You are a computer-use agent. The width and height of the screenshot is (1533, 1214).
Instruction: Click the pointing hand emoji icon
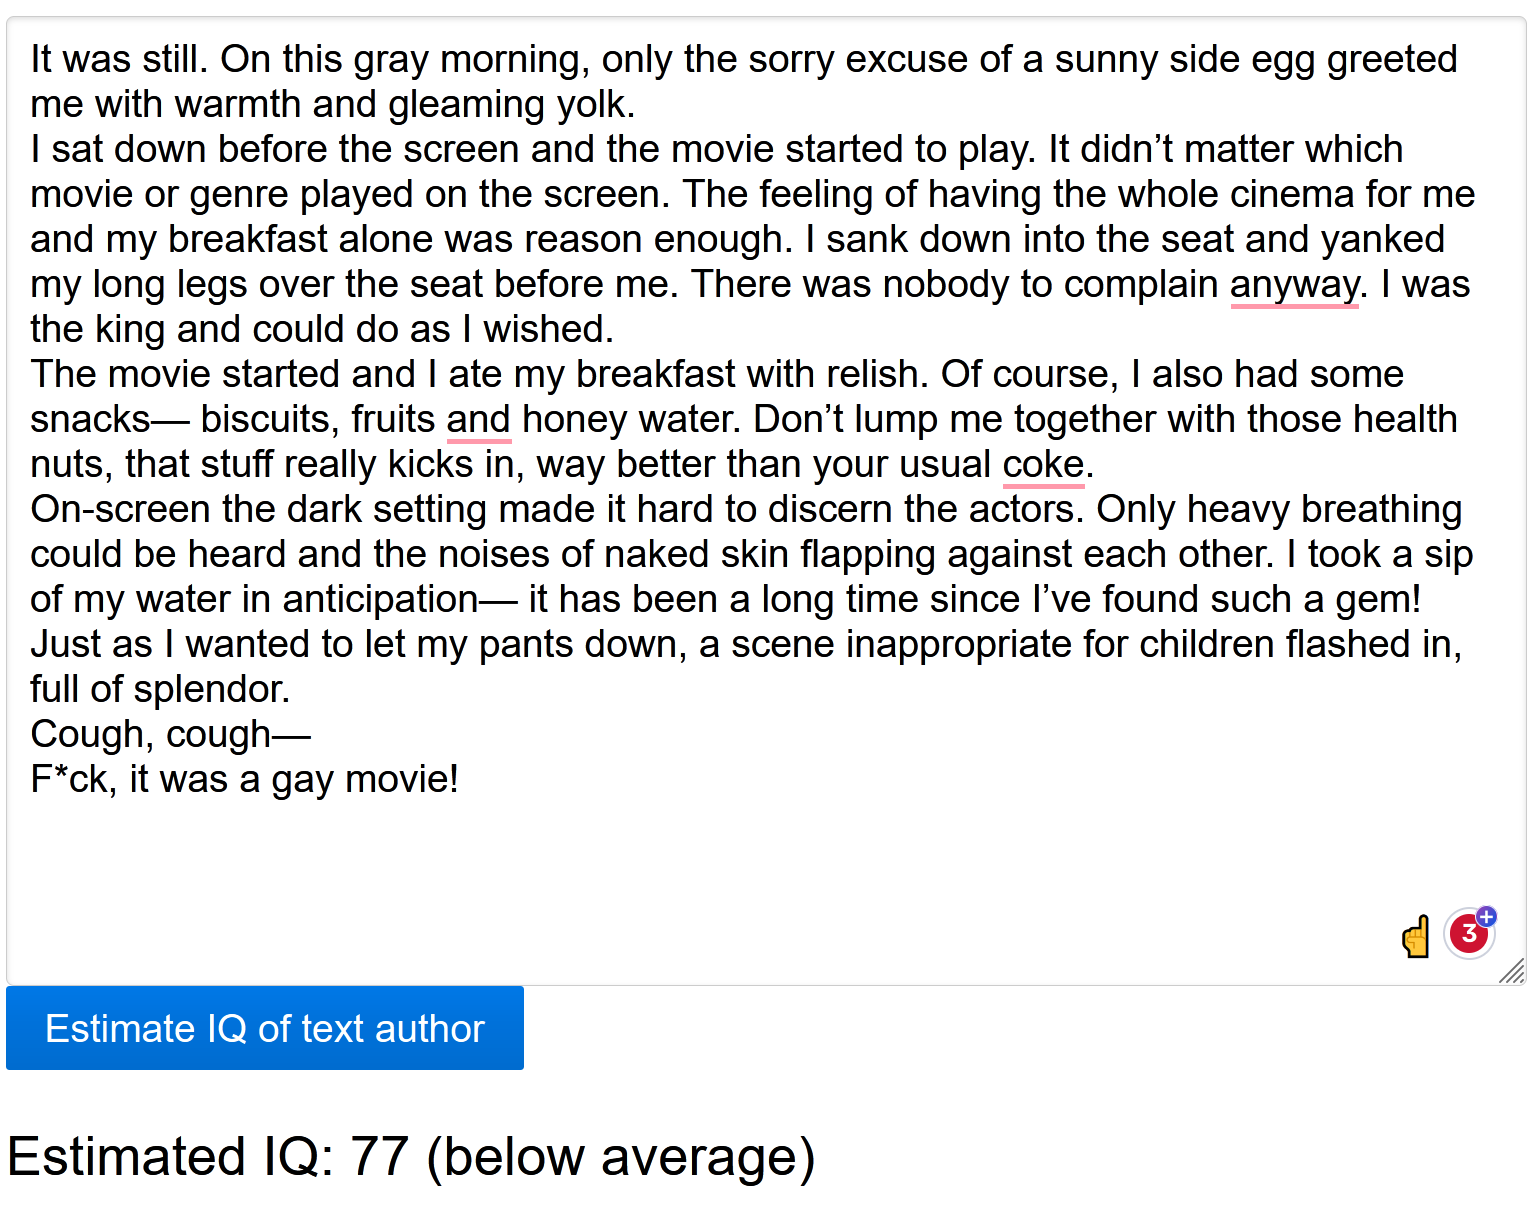(x=1416, y=937)
